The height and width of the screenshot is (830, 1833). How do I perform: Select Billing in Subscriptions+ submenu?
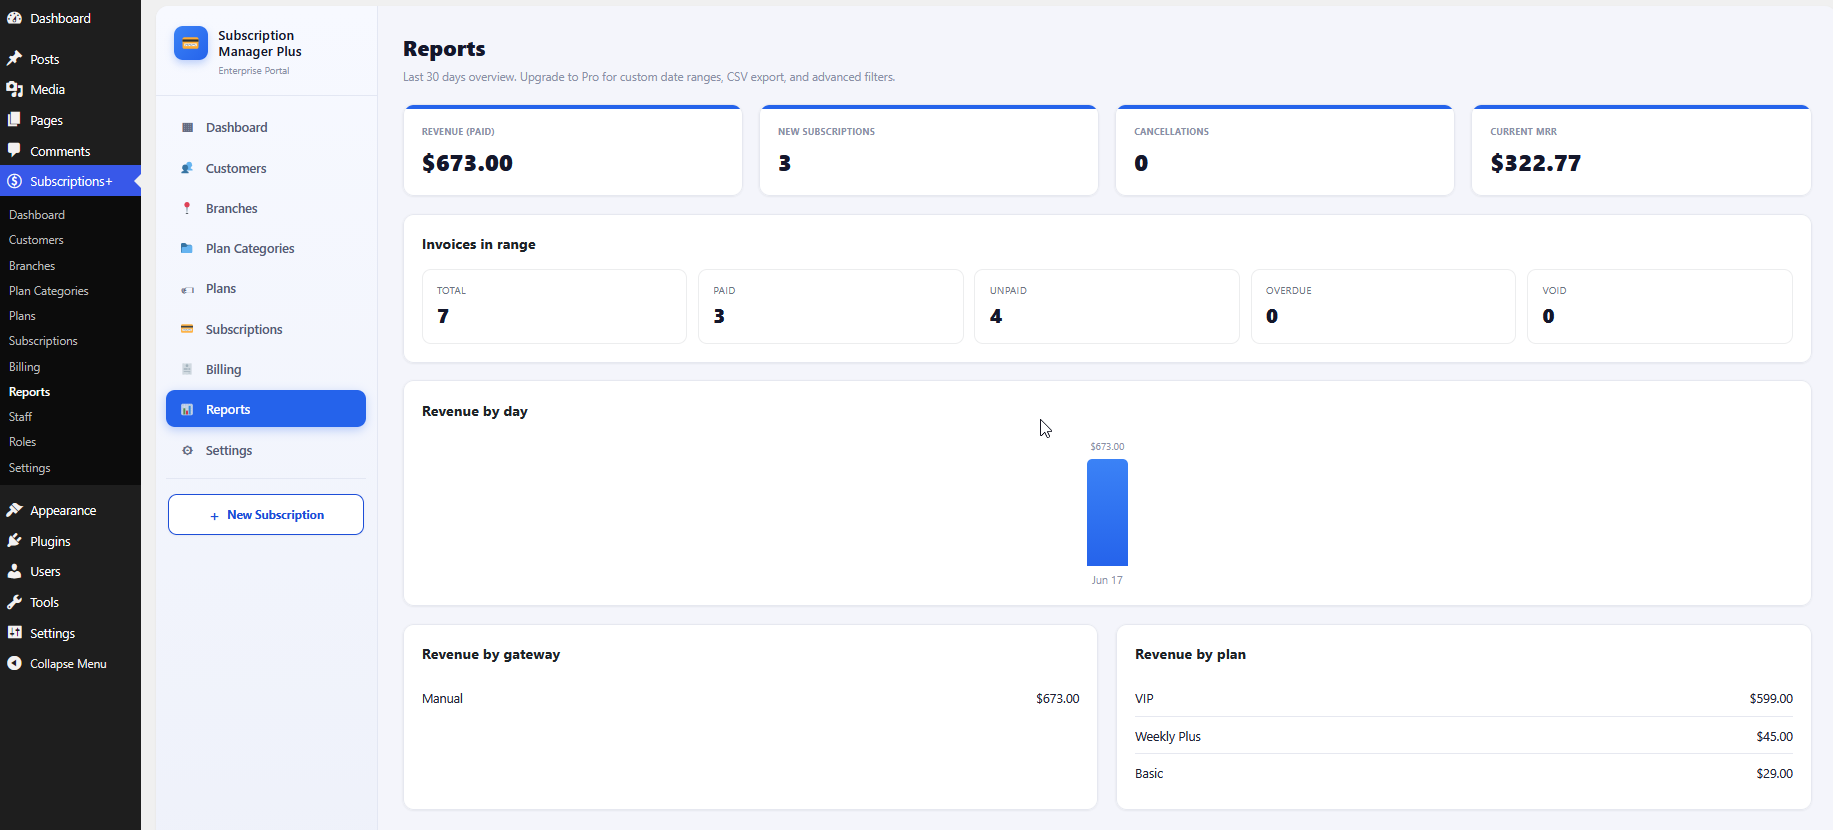[x=25, y=367]
